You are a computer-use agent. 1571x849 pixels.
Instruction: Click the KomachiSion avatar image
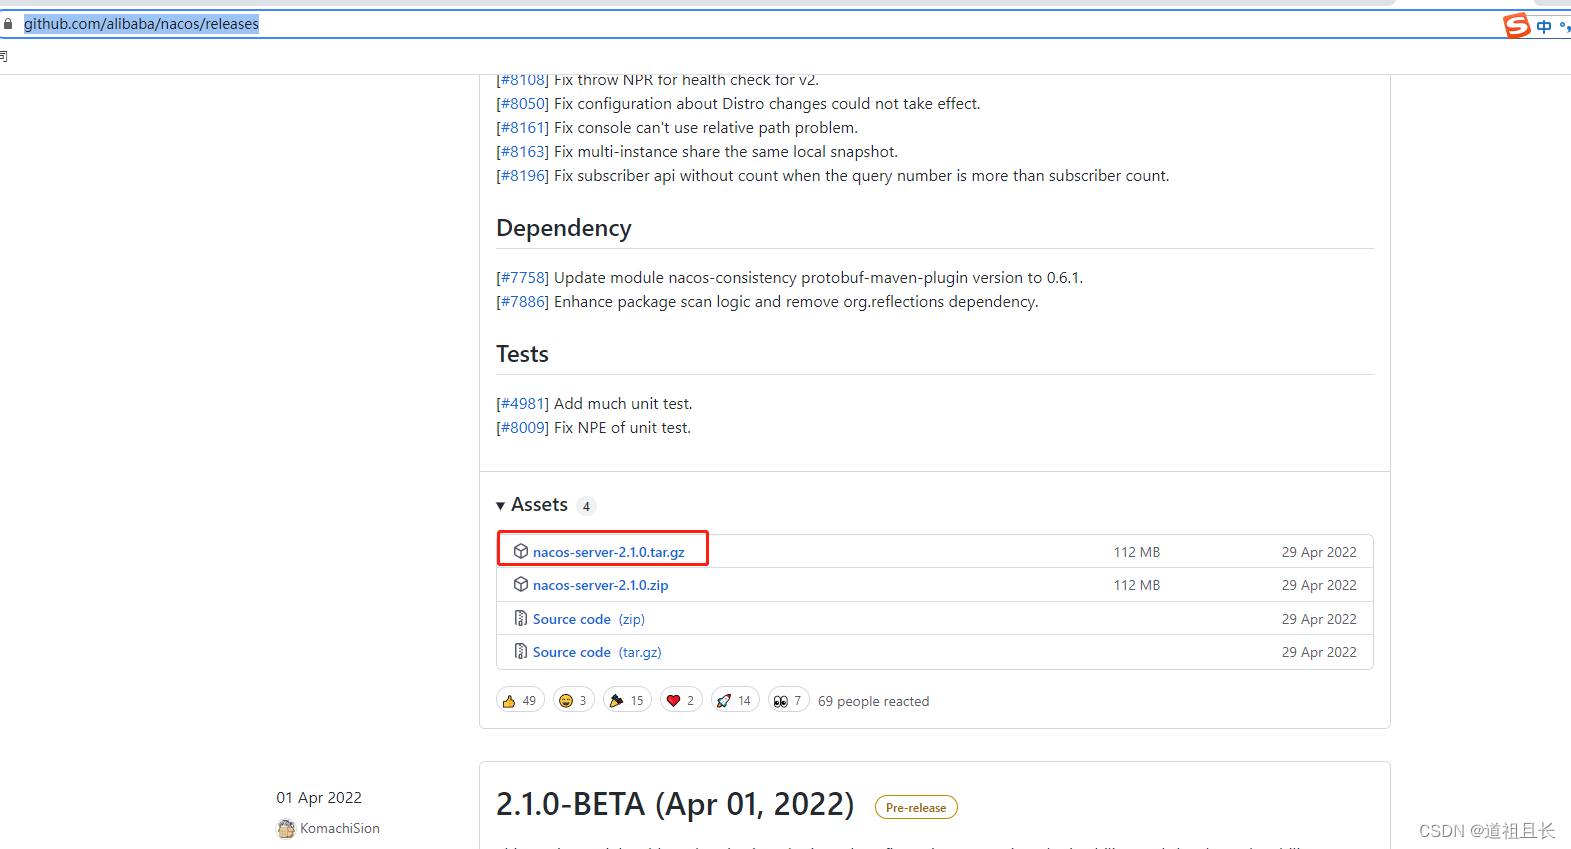286,828
